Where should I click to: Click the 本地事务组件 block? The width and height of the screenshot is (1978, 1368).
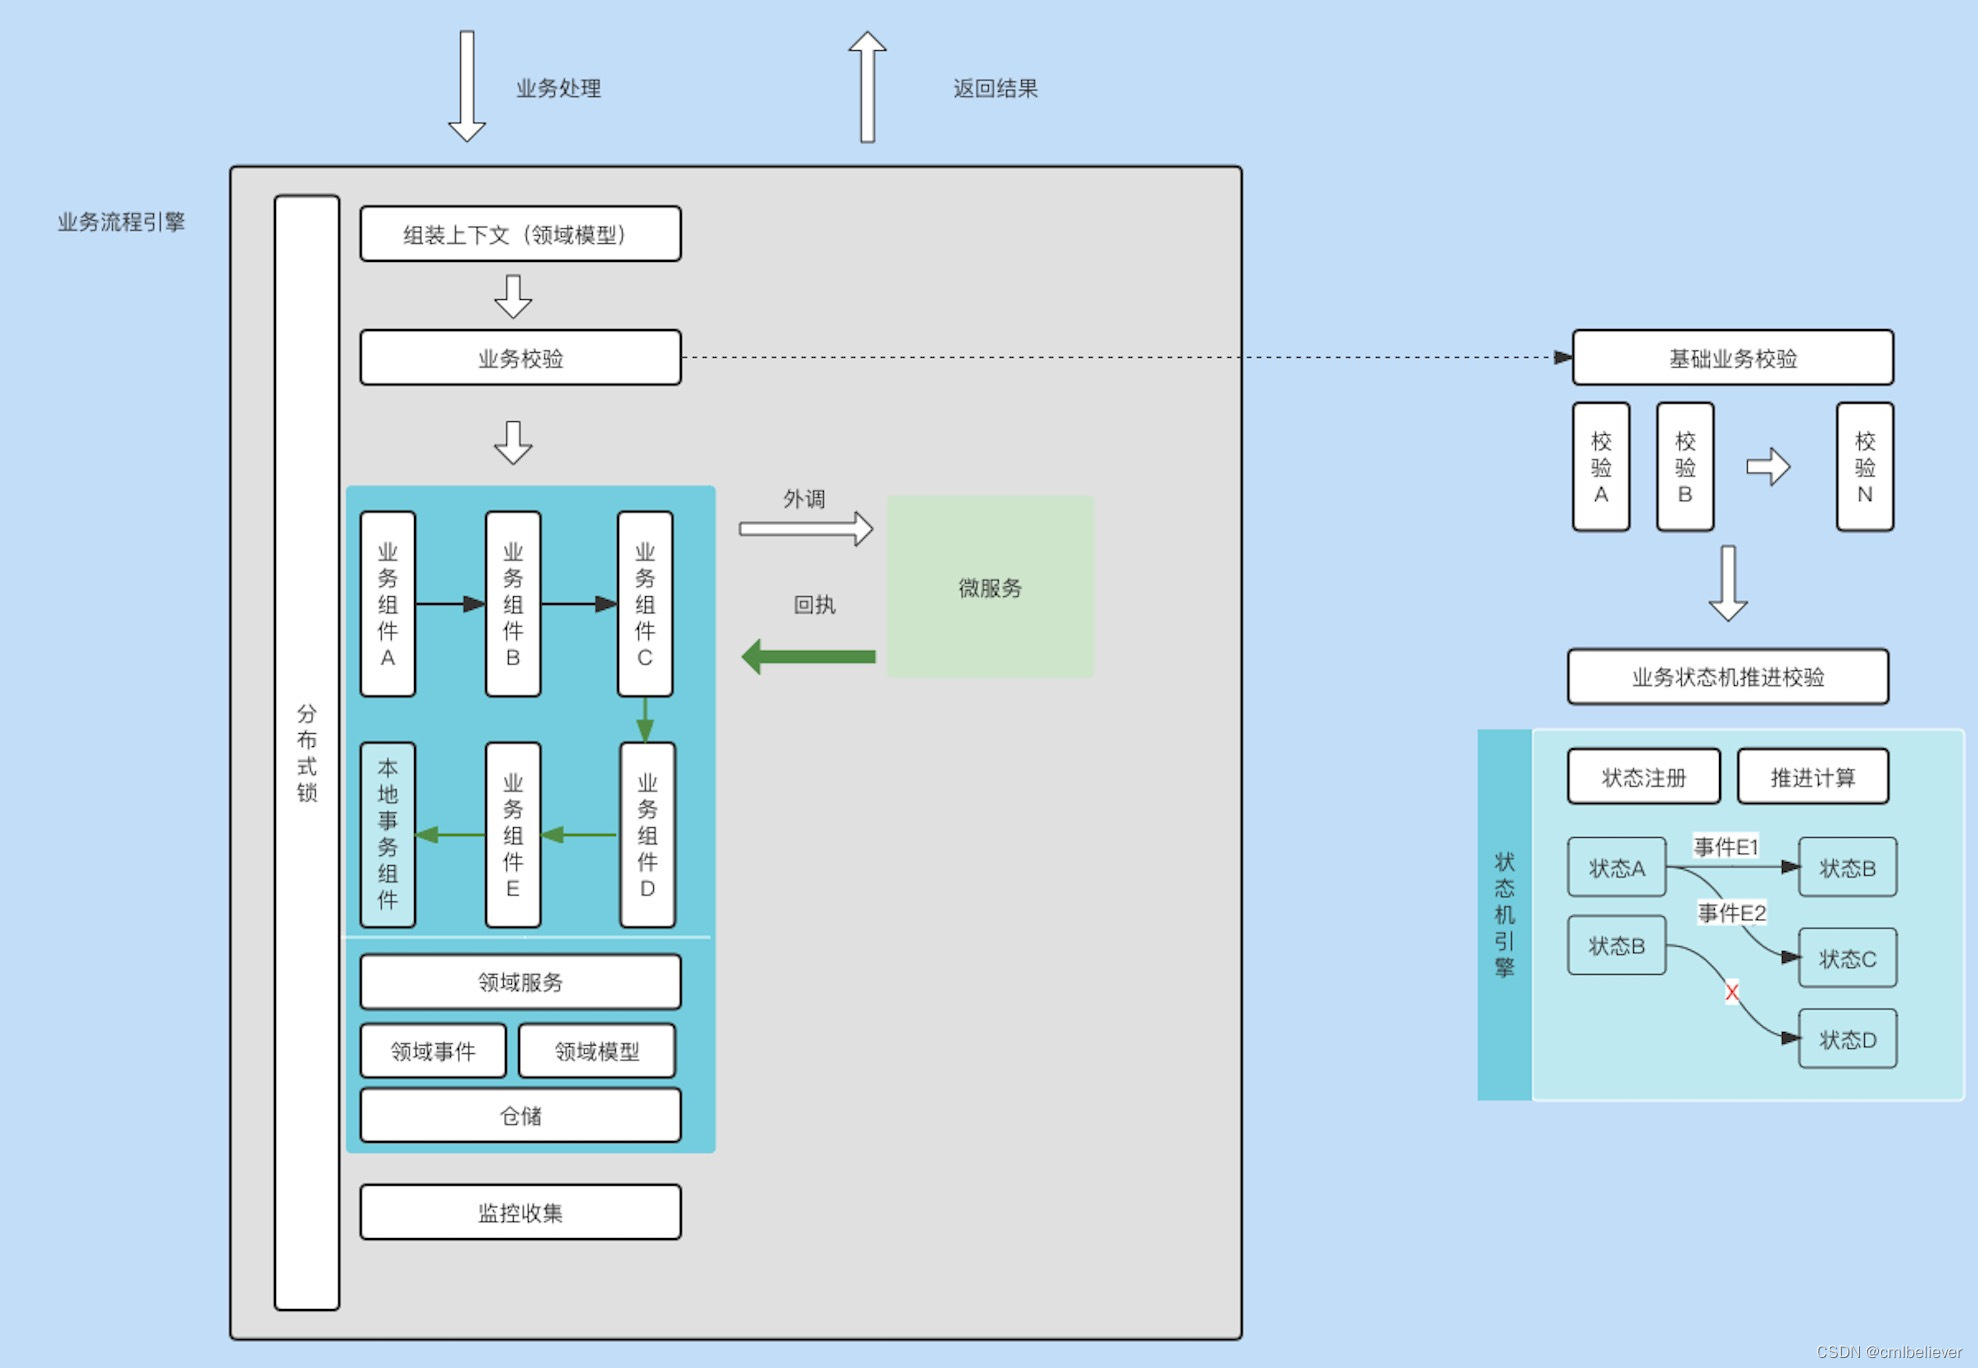click(388, 834)
